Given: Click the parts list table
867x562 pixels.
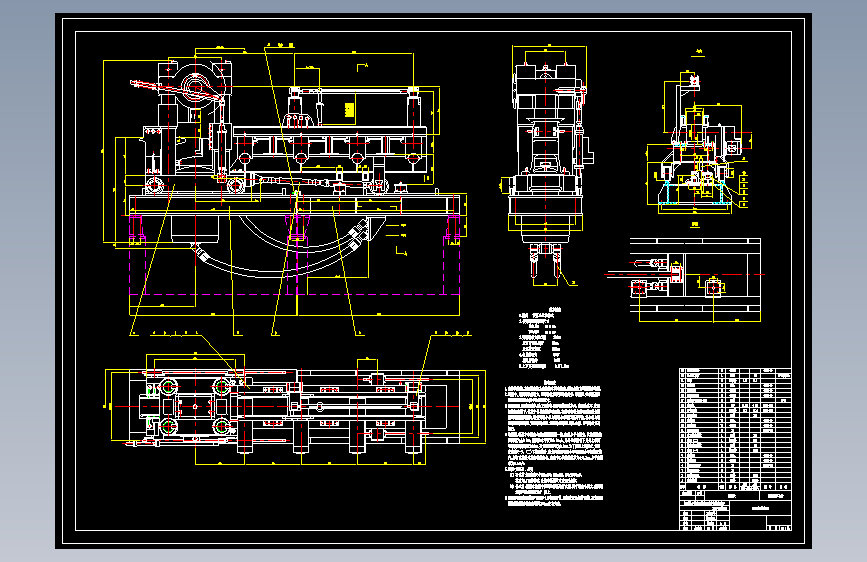Looking at the screenshot, I should click(735, 429).
